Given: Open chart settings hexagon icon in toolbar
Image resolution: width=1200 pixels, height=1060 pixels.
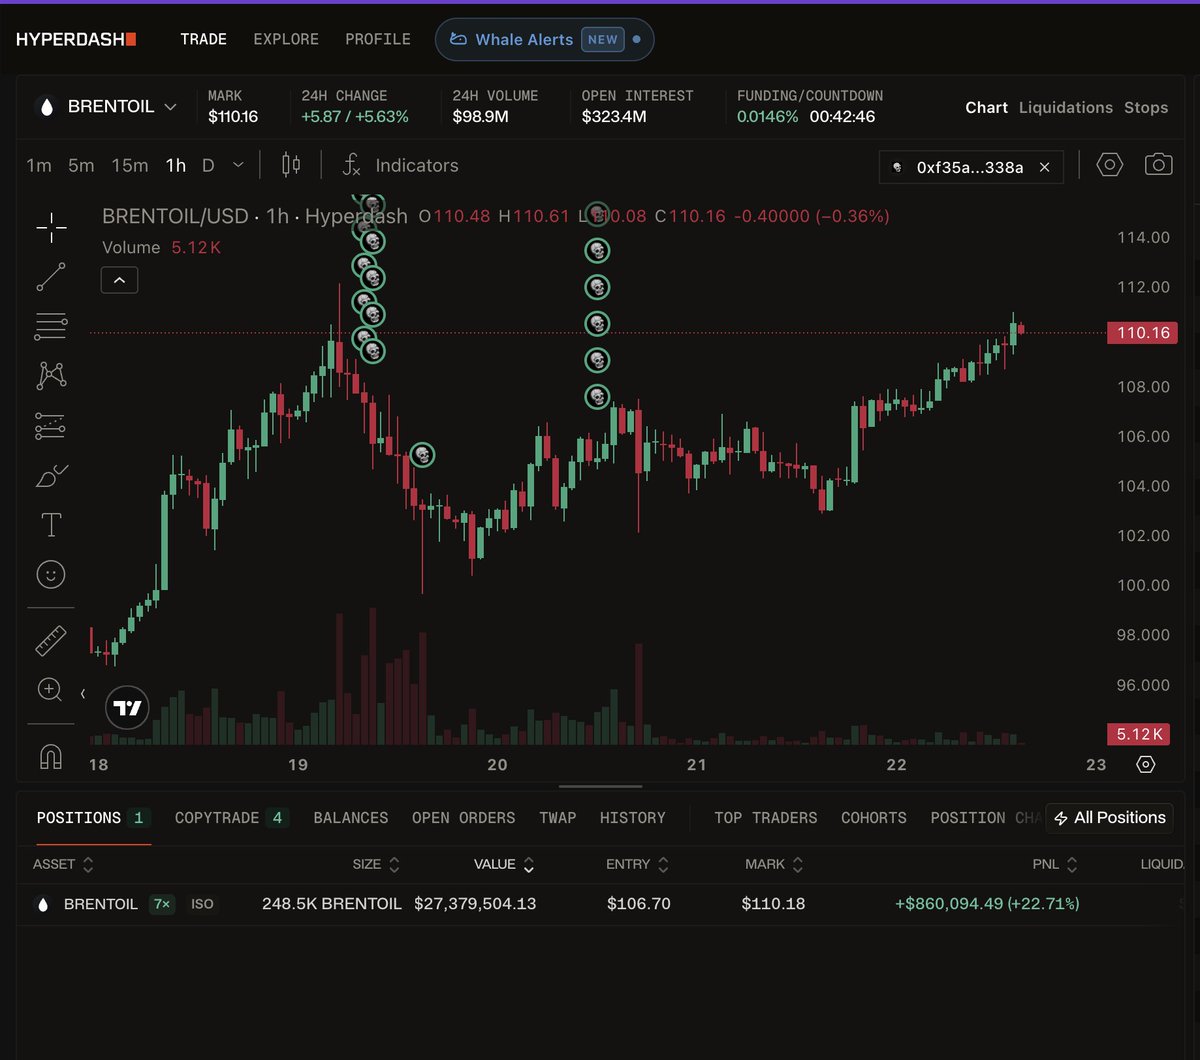Looking at the screenshot, I should click(1110, 165).
